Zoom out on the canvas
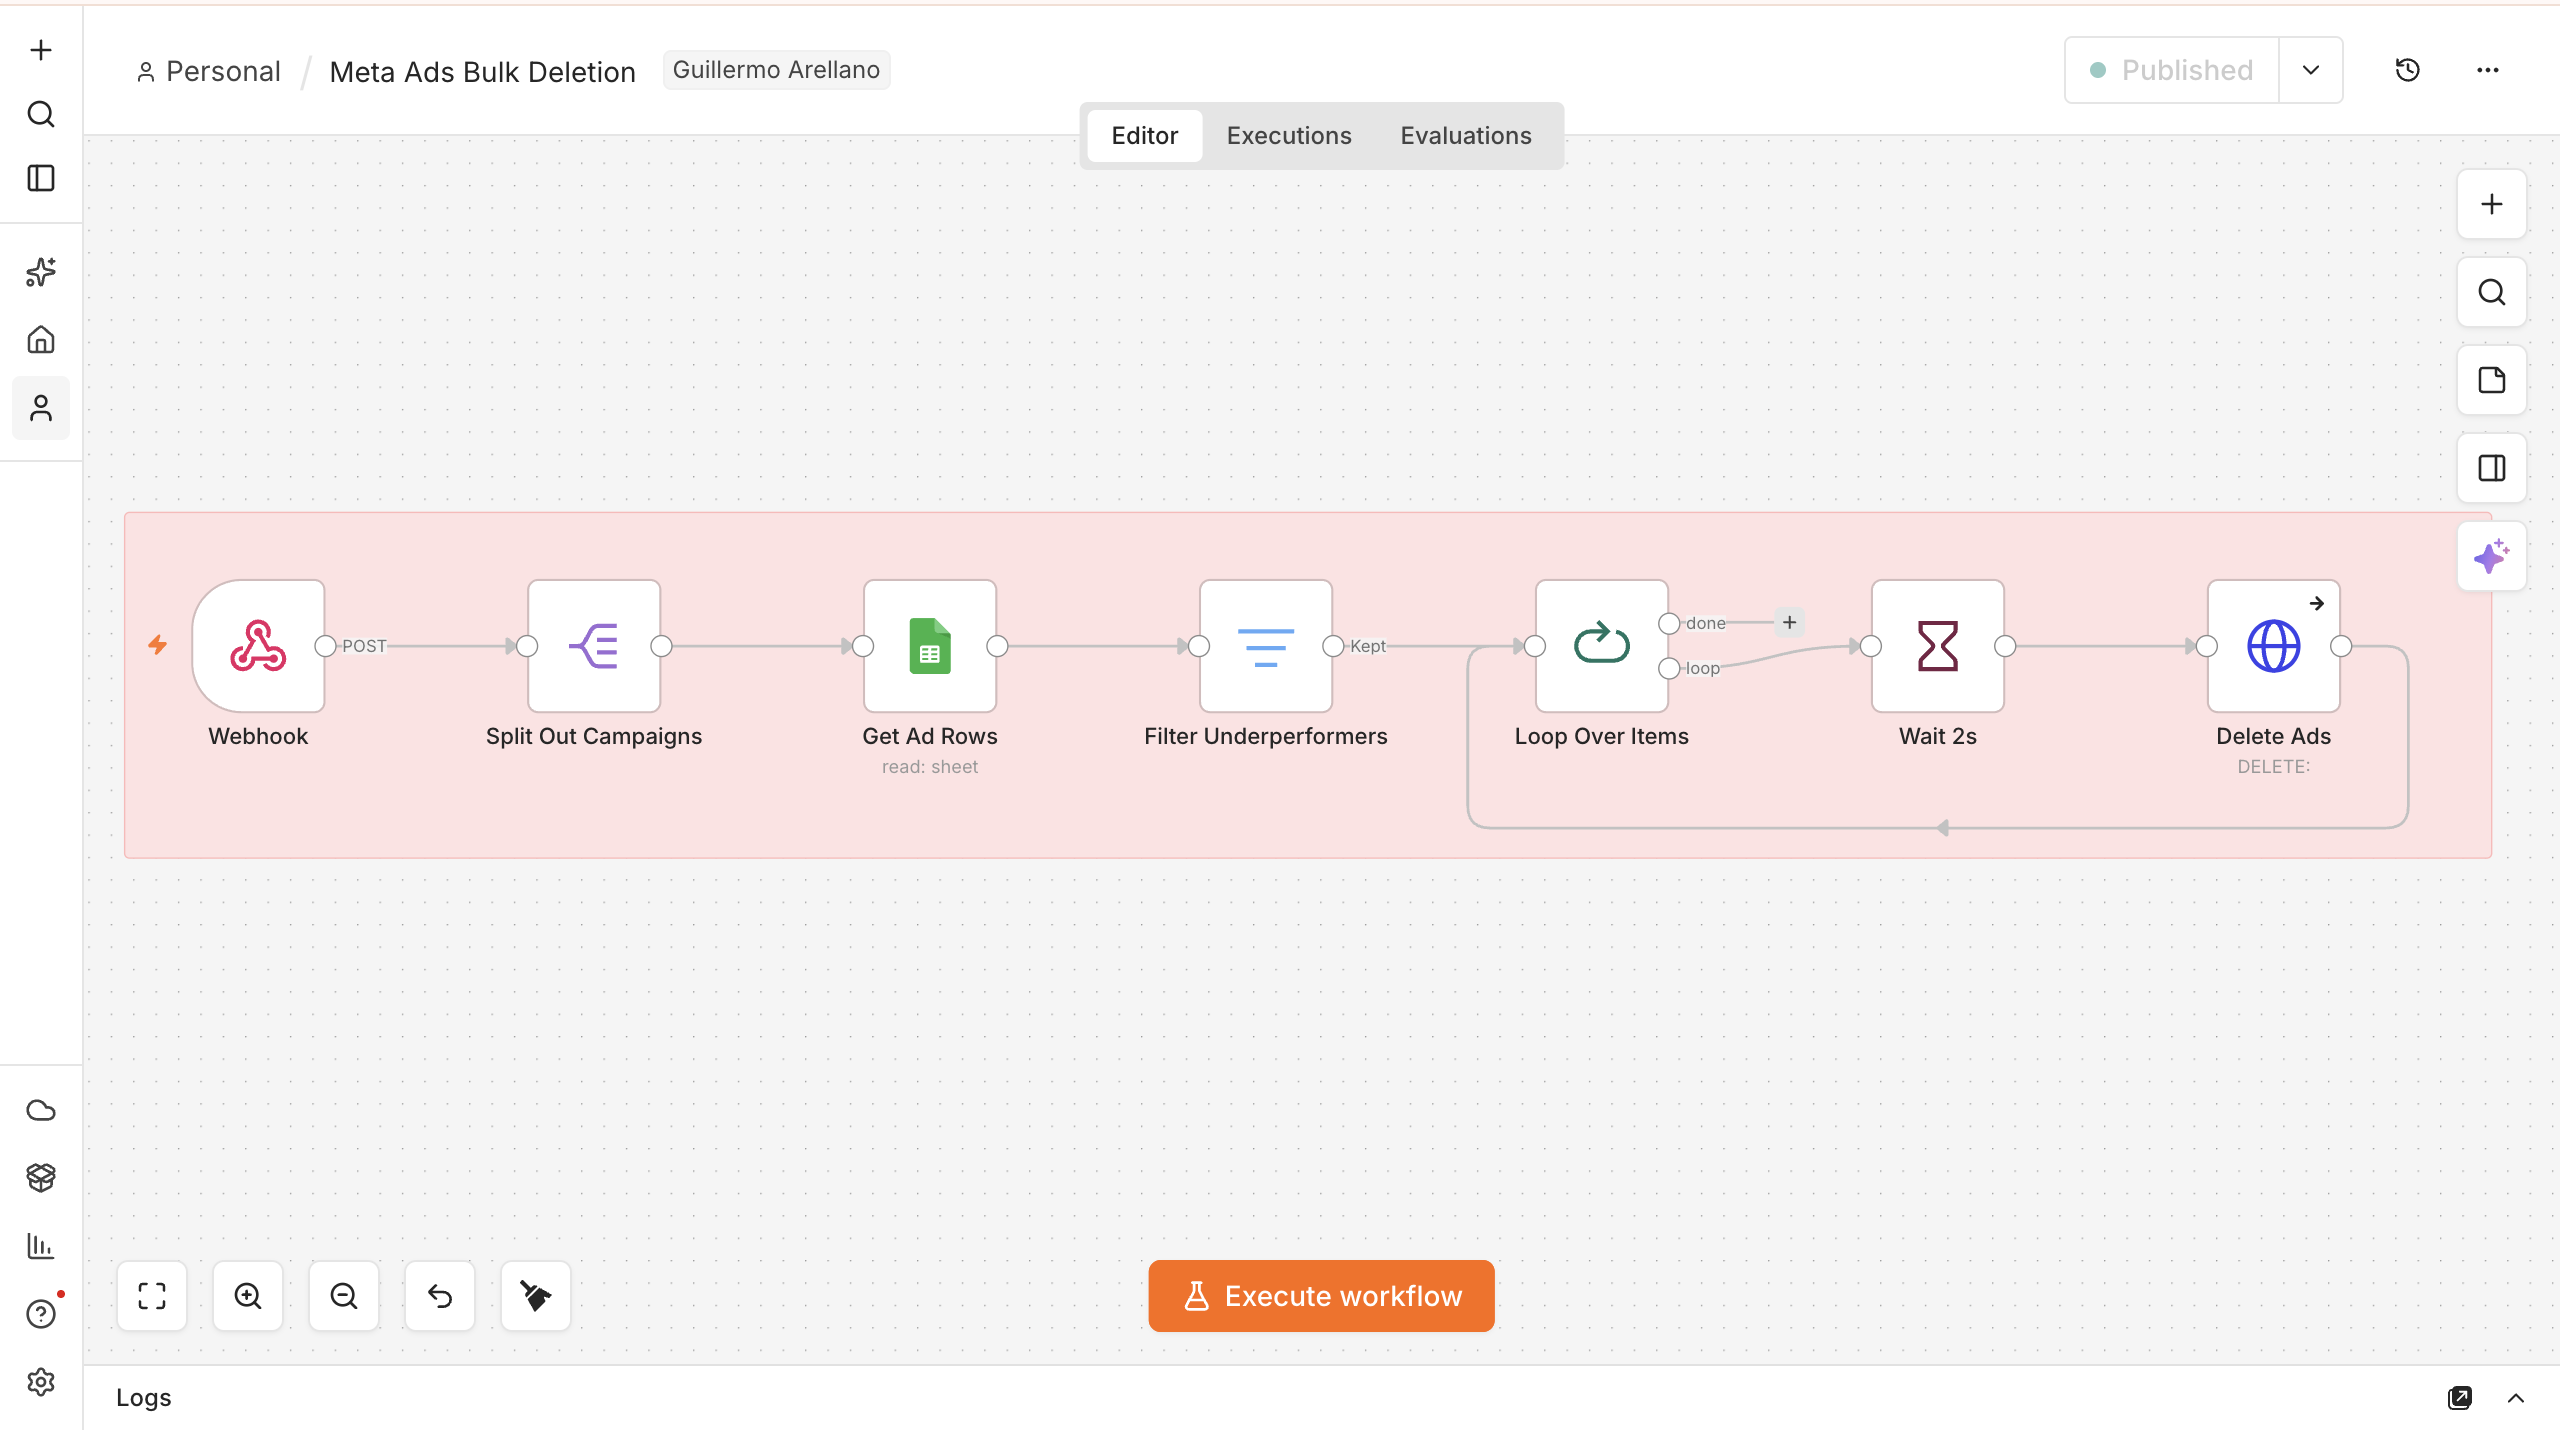Viewport: 2560px width, 1430px height. tap(344, 1296)
